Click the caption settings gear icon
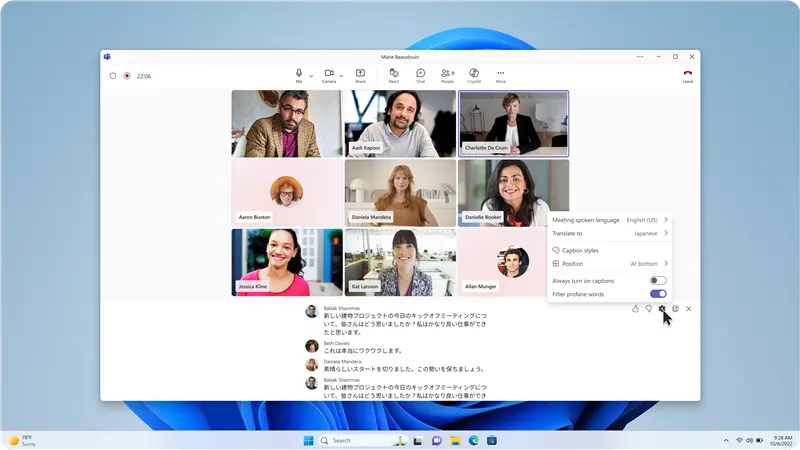 point(662,309)
